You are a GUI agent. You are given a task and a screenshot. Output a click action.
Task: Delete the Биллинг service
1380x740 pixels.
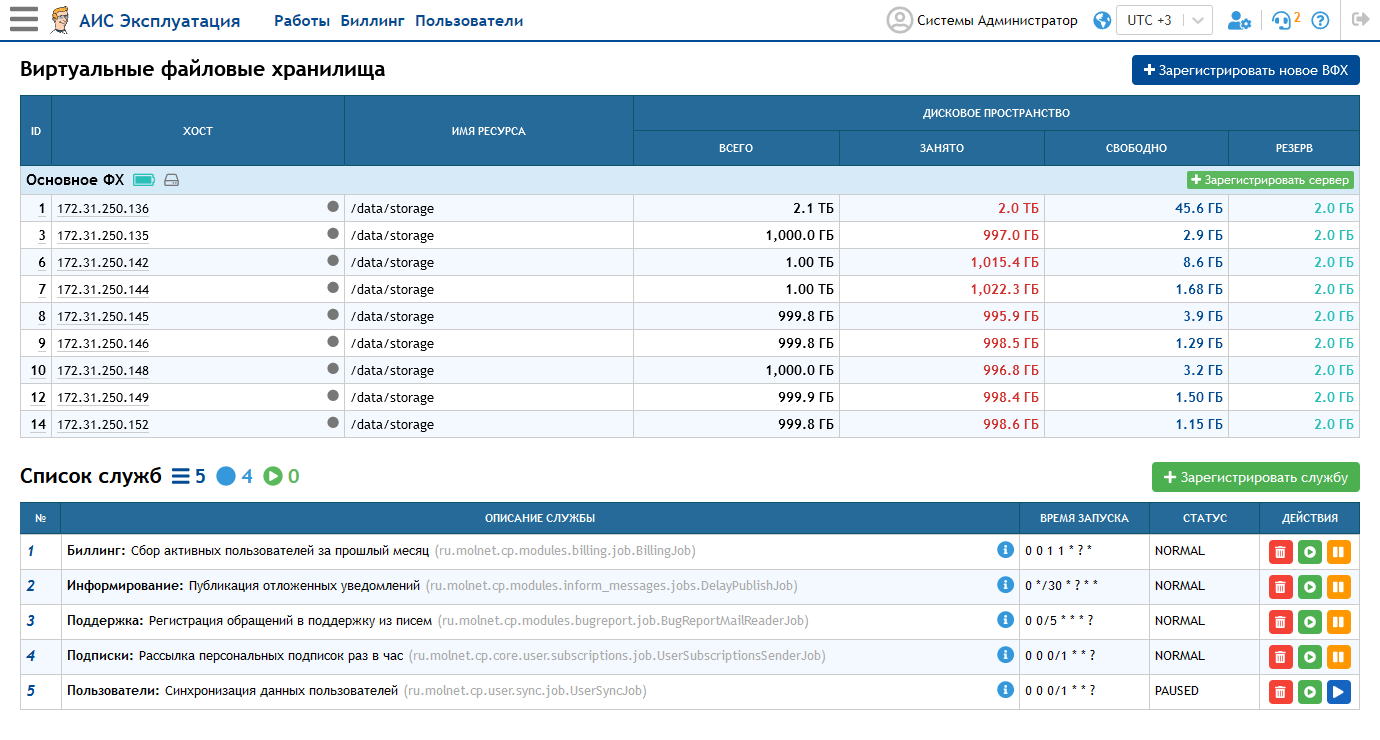point(1280,551)
